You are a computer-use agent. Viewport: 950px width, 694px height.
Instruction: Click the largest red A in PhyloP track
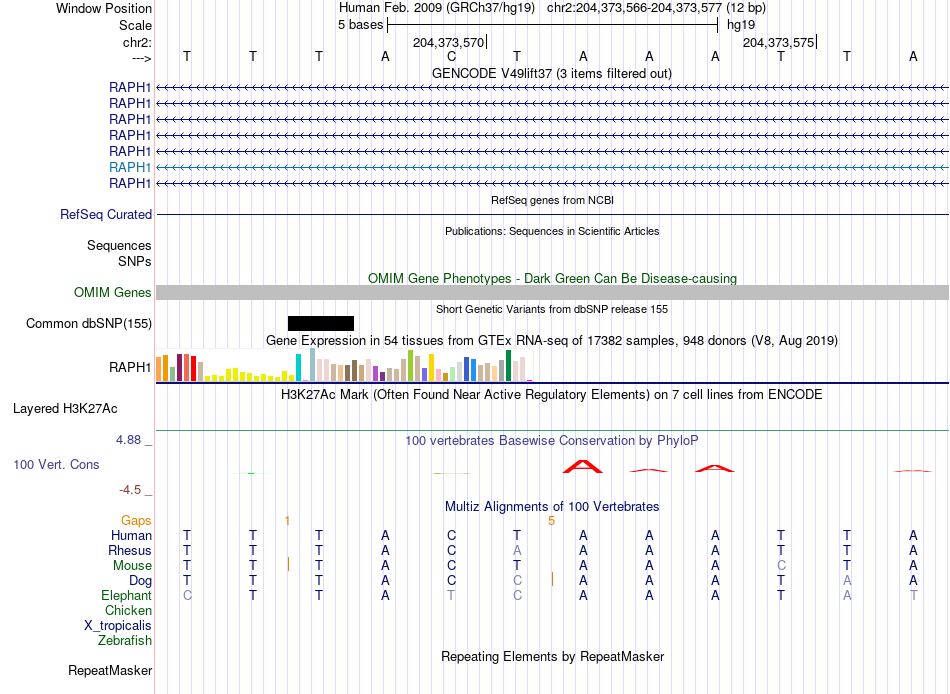coord(583,467)
